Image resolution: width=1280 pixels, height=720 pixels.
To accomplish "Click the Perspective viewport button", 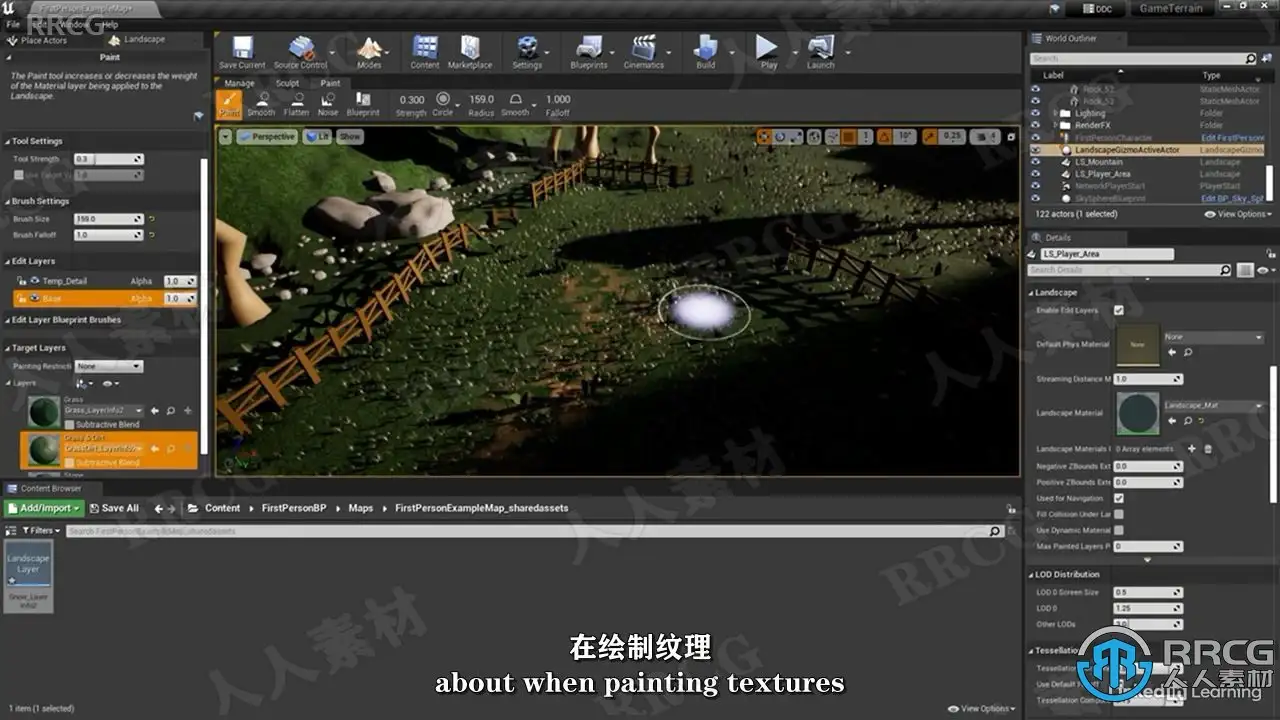I will 267,136.
